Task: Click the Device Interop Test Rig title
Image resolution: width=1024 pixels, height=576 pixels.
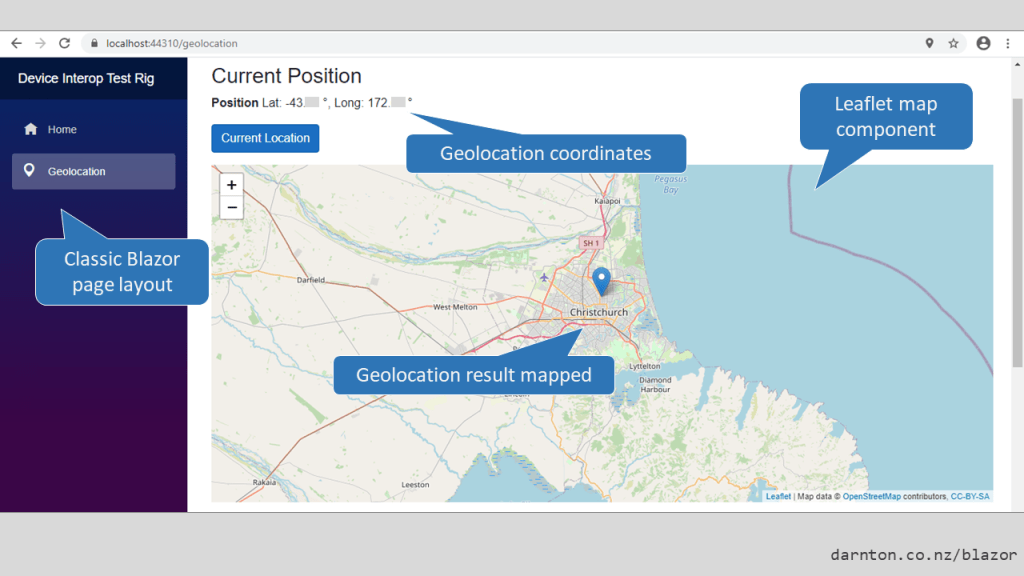Action: pos(86,78)
